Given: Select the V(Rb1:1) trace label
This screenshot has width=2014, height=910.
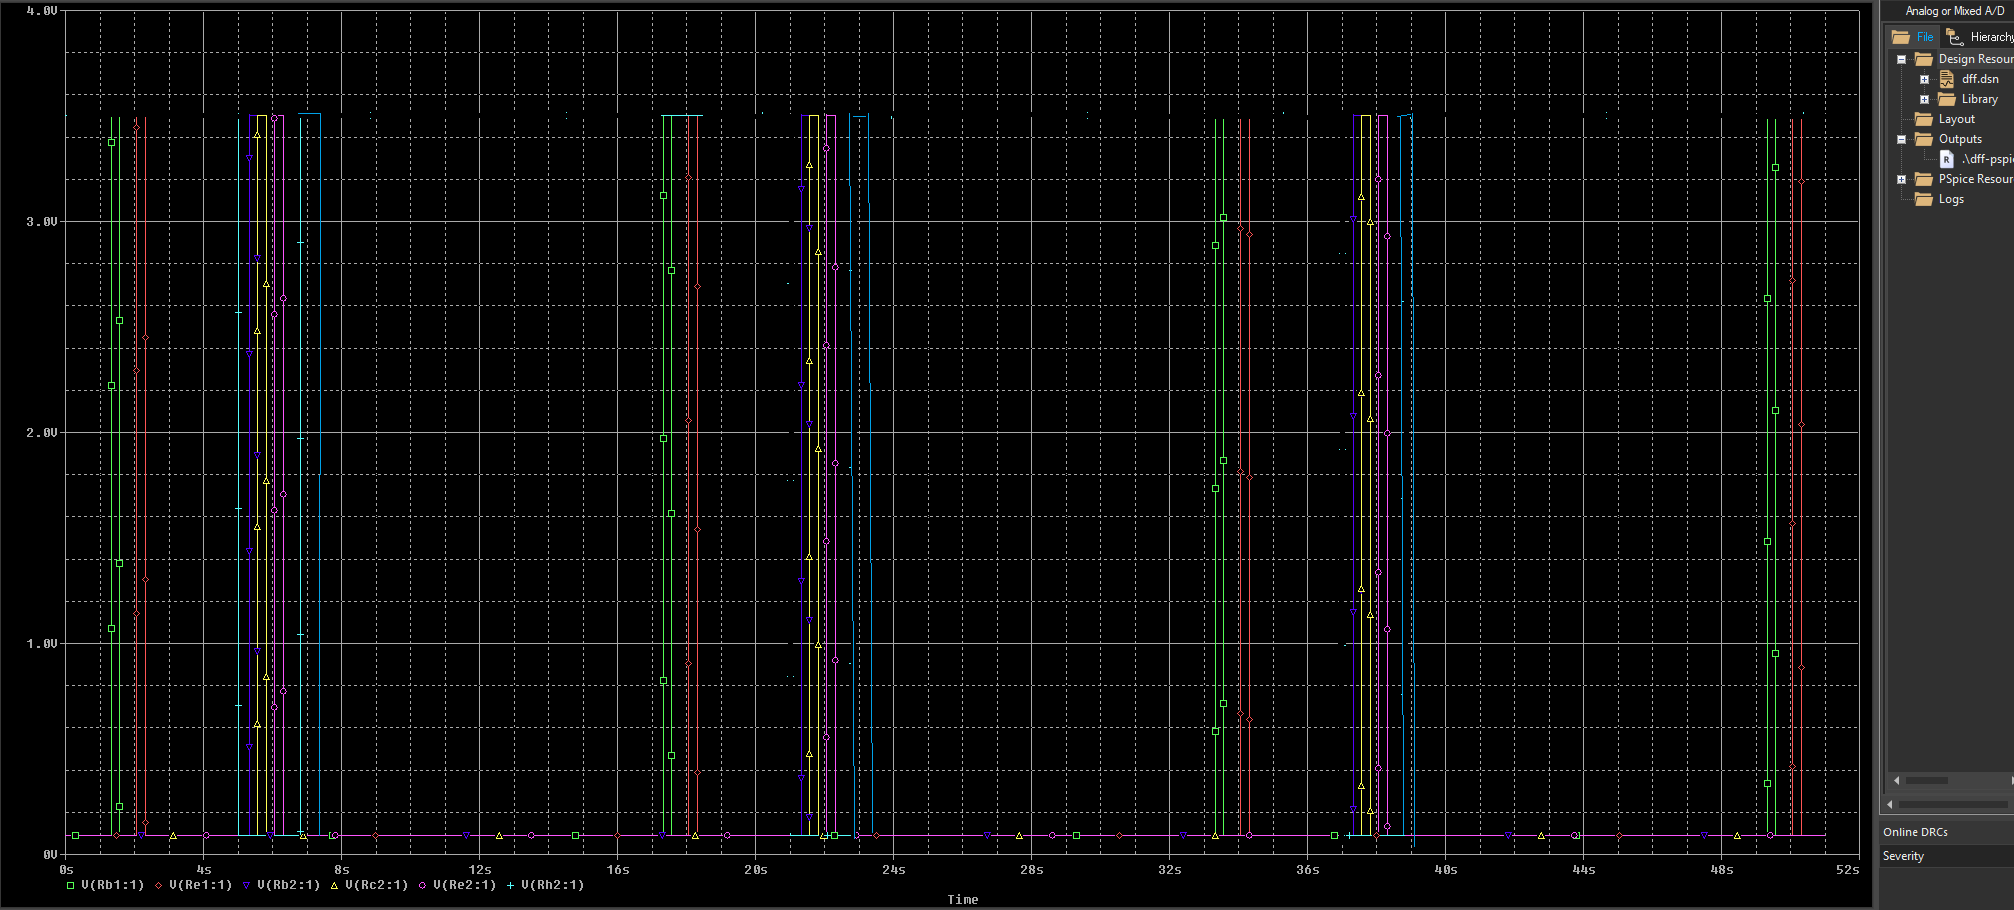Looking at the screenshot, I should click(113, 885).
